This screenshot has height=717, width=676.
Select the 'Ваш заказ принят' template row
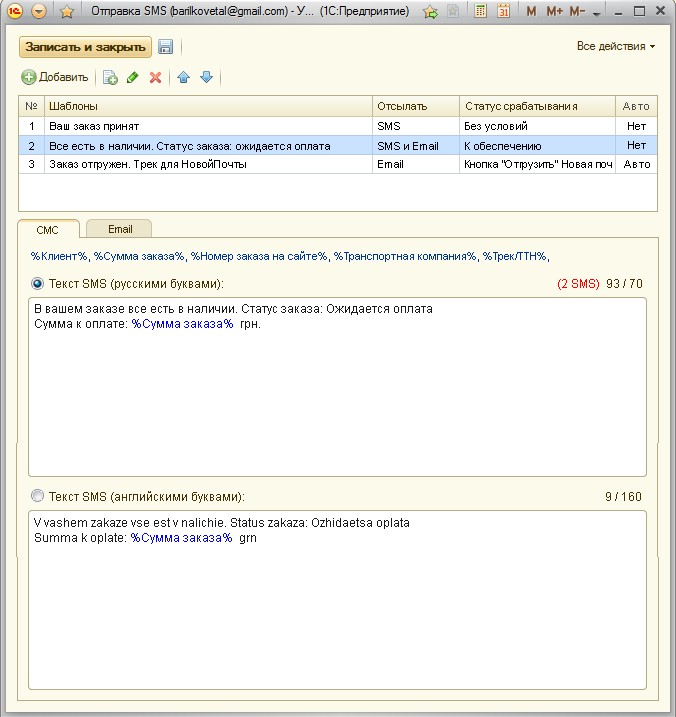[x=200, y=127]
